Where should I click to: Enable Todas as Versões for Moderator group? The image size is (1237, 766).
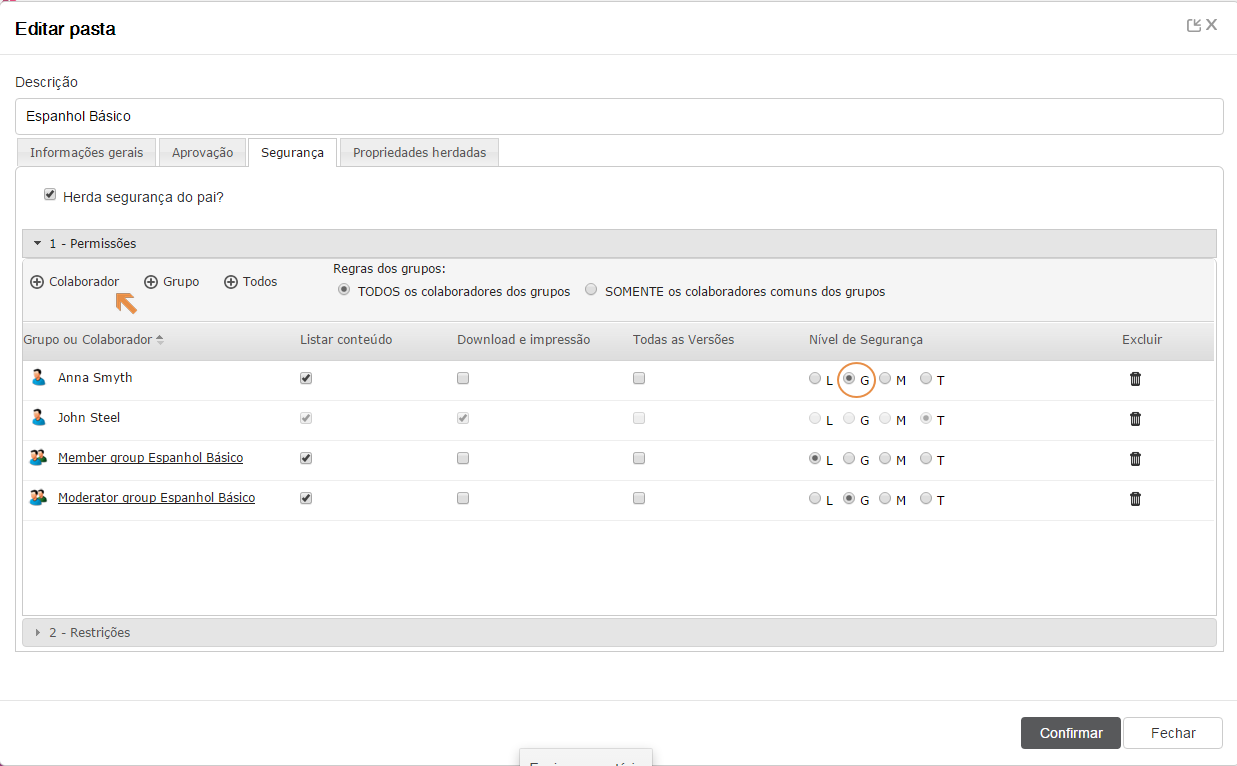coord(639,498)
